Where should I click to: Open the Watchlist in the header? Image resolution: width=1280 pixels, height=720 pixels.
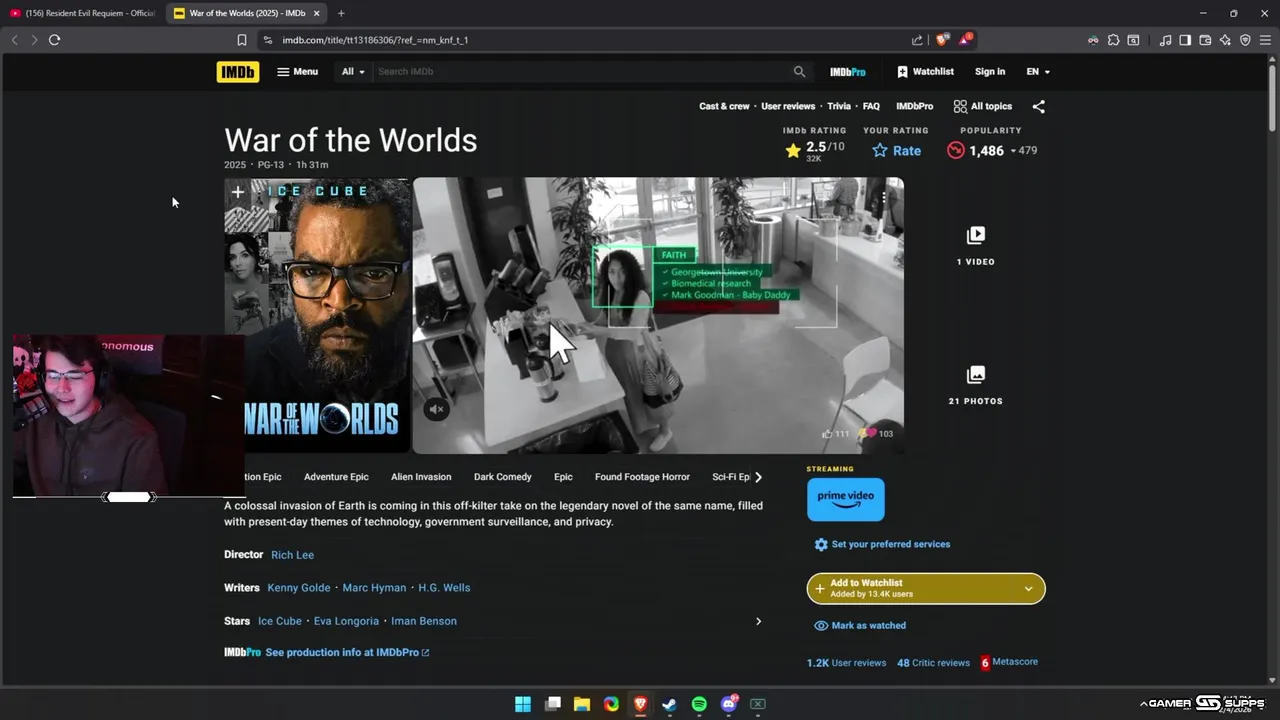click(x=925, y=72)
